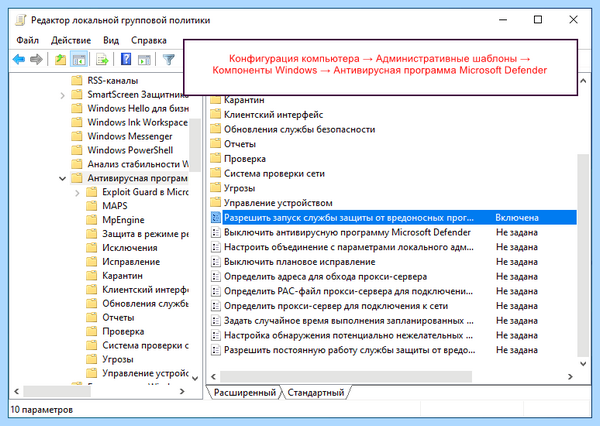
Task: Select RSS-каналы in the tree
Action: pyautogui.click(x=112, y=81)
